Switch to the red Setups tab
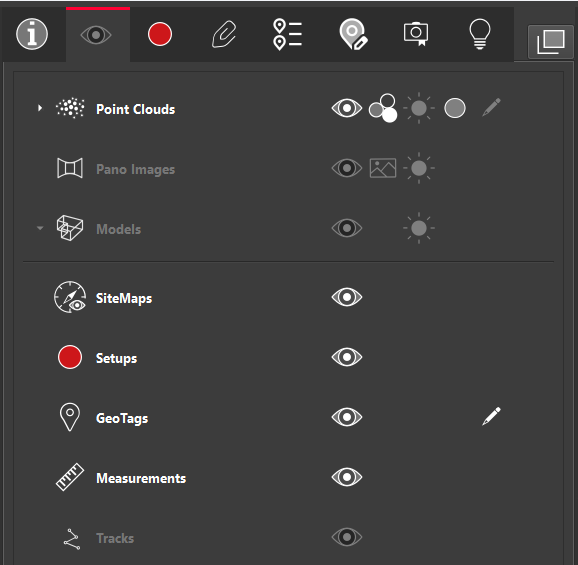This screenshot has width=578, height=565. pos(160,34)
